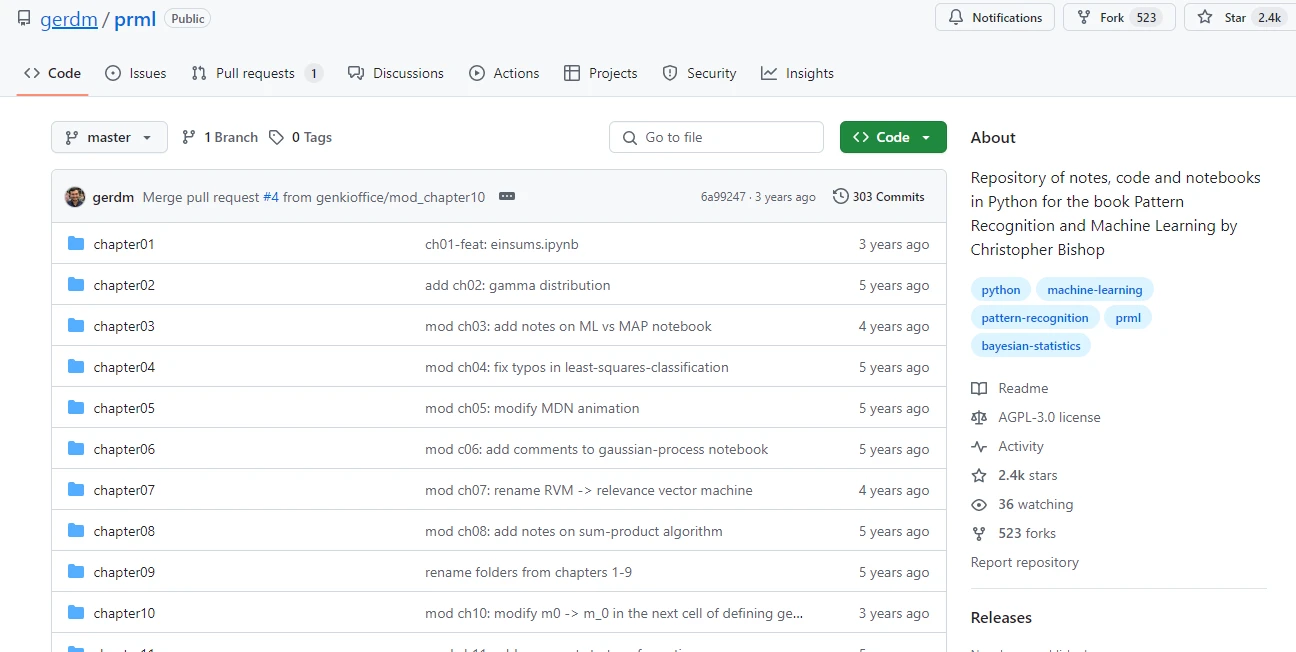The width and height of the screenshot is (1296, 652).
Task: Select the Actions tab
Action: coord(504,73)
